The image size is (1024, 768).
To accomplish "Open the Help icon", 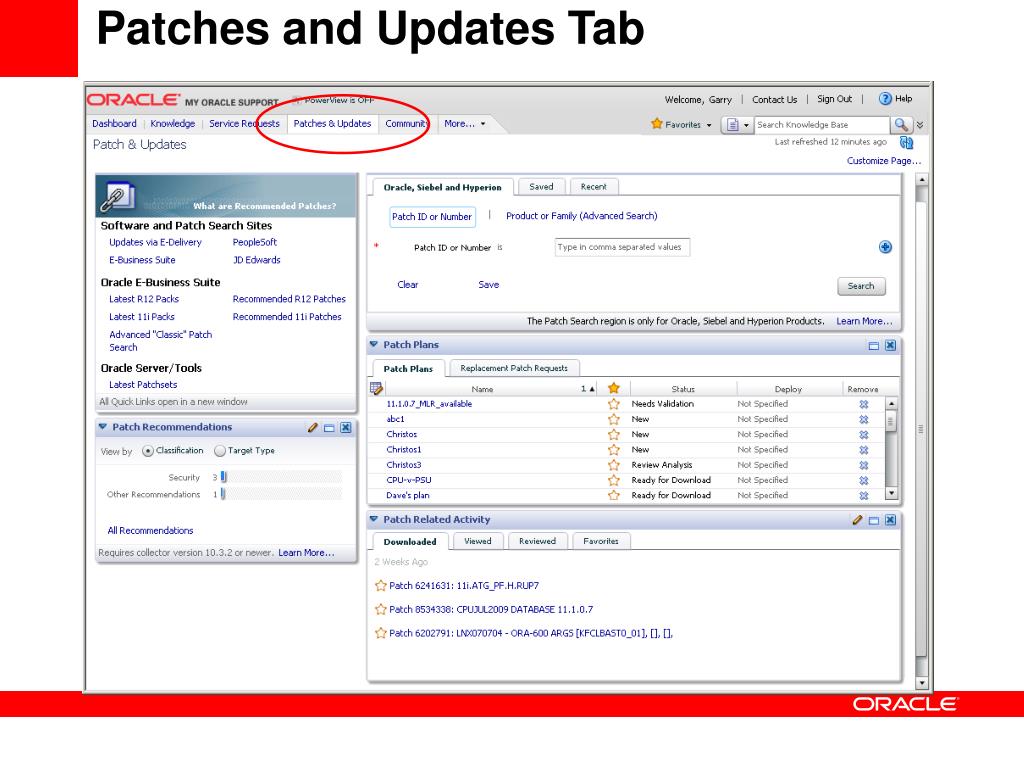I will 885,99.
